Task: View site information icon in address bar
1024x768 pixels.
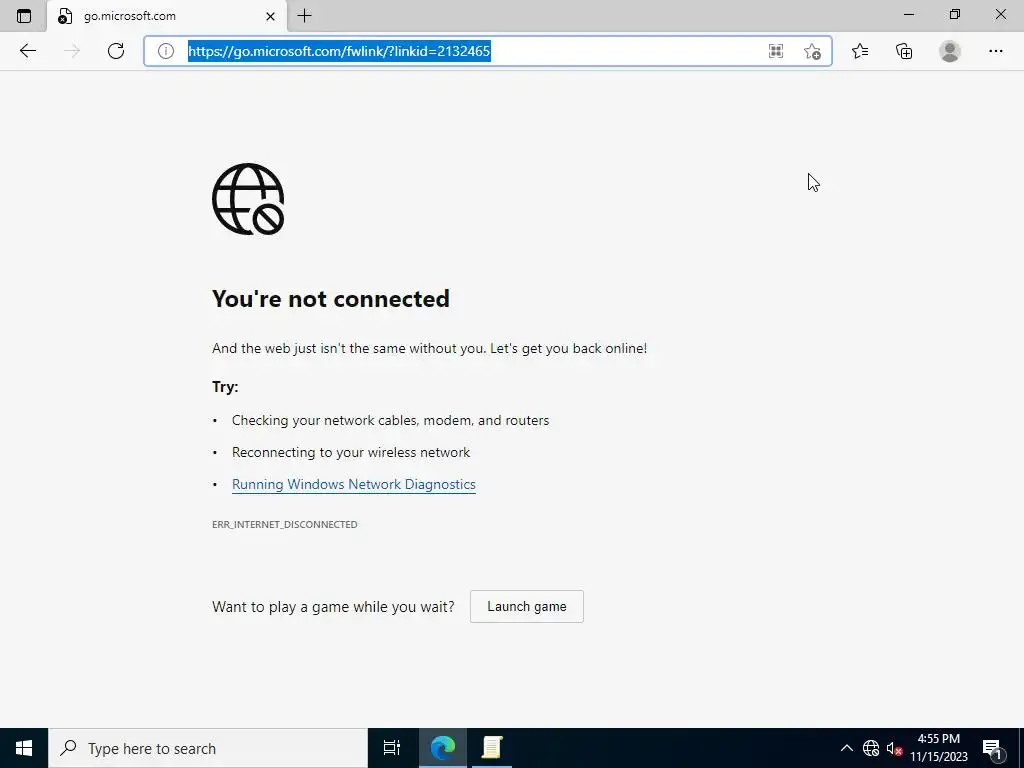Action: pyautogui.click(x=166, y=51)
